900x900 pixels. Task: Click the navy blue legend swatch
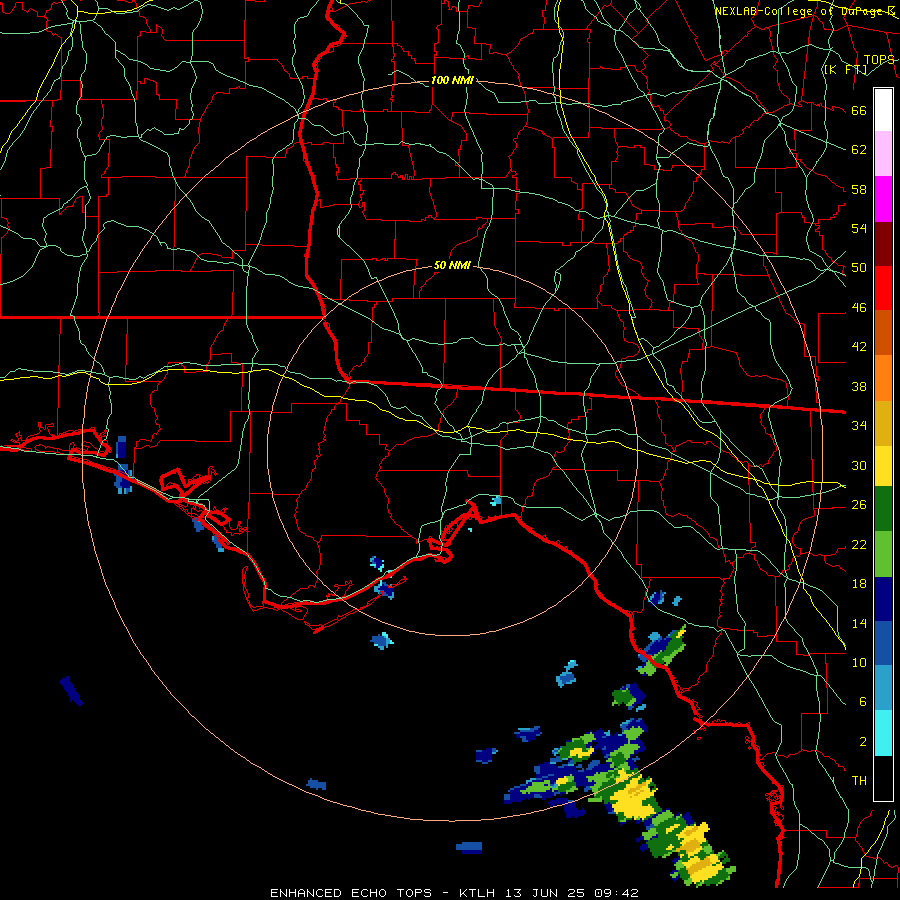click(883, 599)
